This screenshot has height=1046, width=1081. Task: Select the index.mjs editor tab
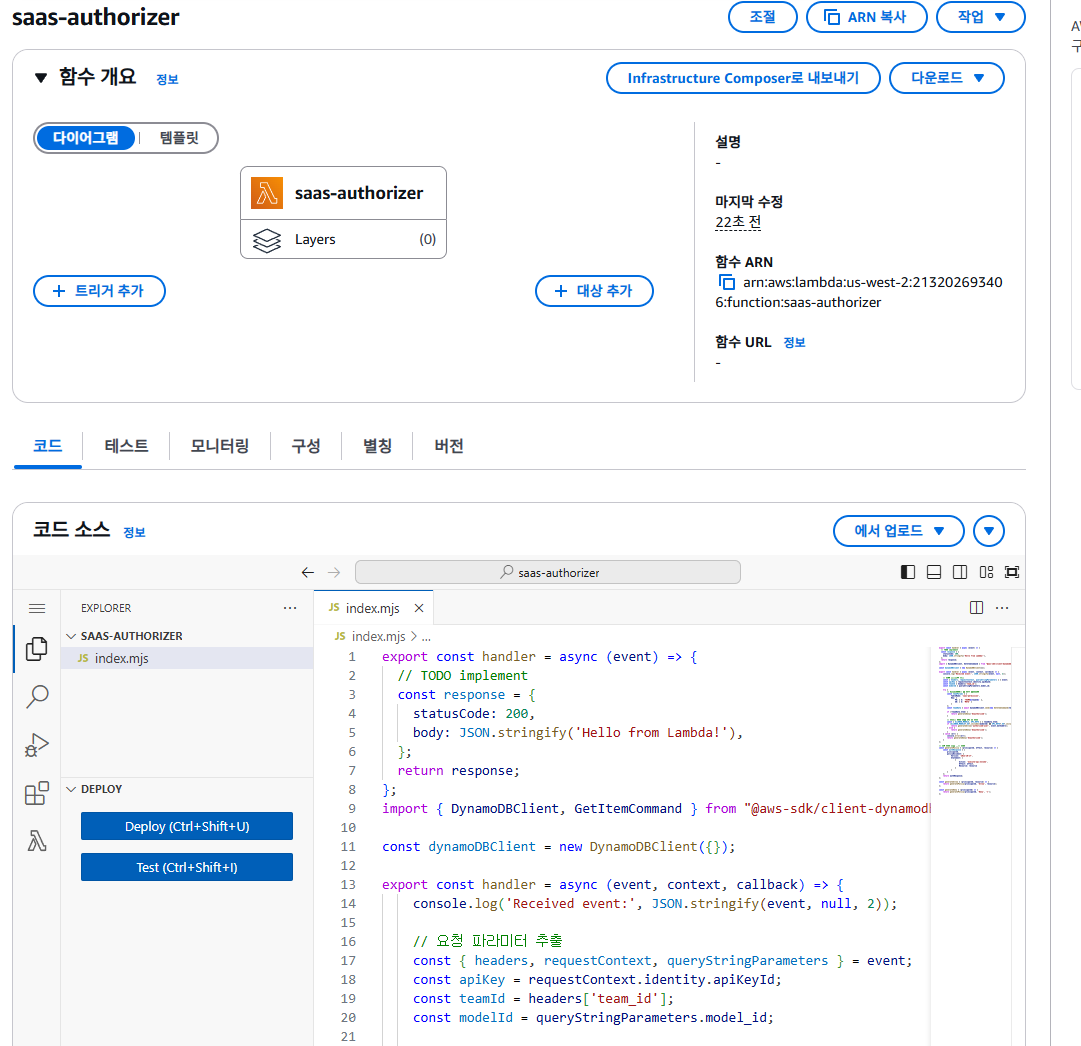pos(373,608)
